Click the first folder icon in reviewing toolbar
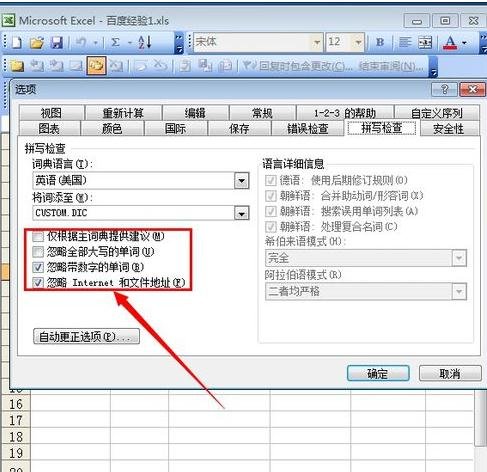The width and height of the screenshot is (487, 472). 17,66
